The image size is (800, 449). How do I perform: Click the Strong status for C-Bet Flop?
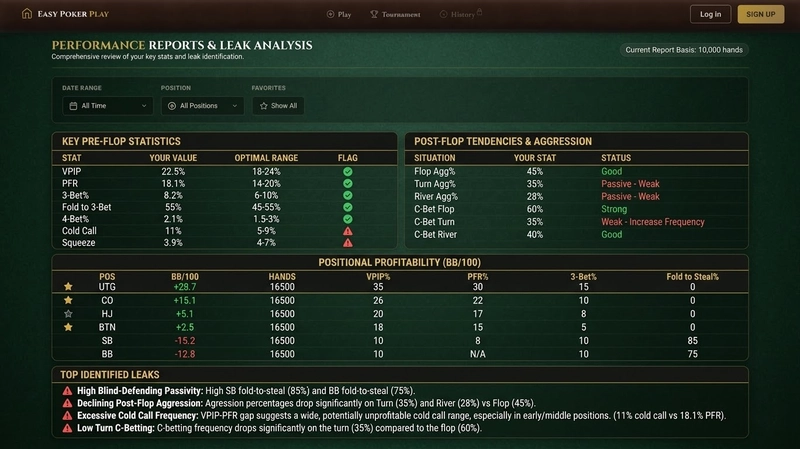click(614, 209)
